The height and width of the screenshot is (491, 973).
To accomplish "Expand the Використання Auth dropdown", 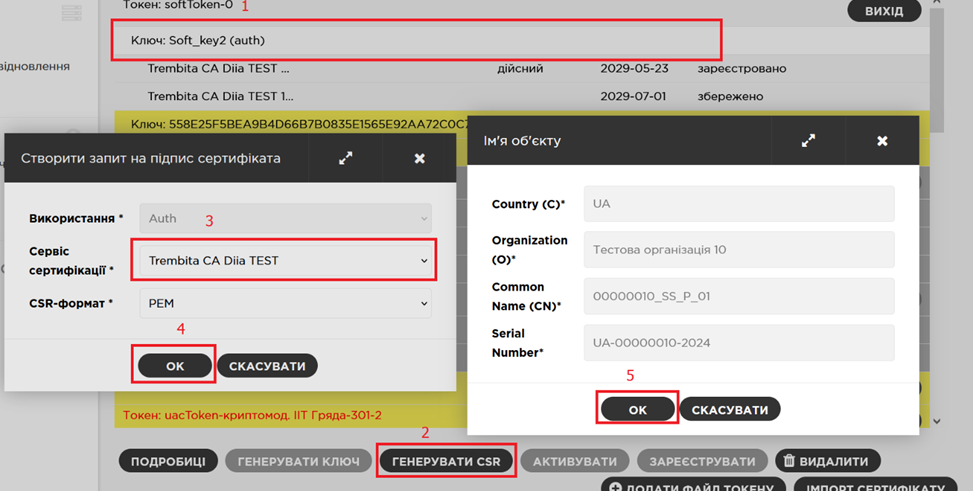I will [285, 218].
